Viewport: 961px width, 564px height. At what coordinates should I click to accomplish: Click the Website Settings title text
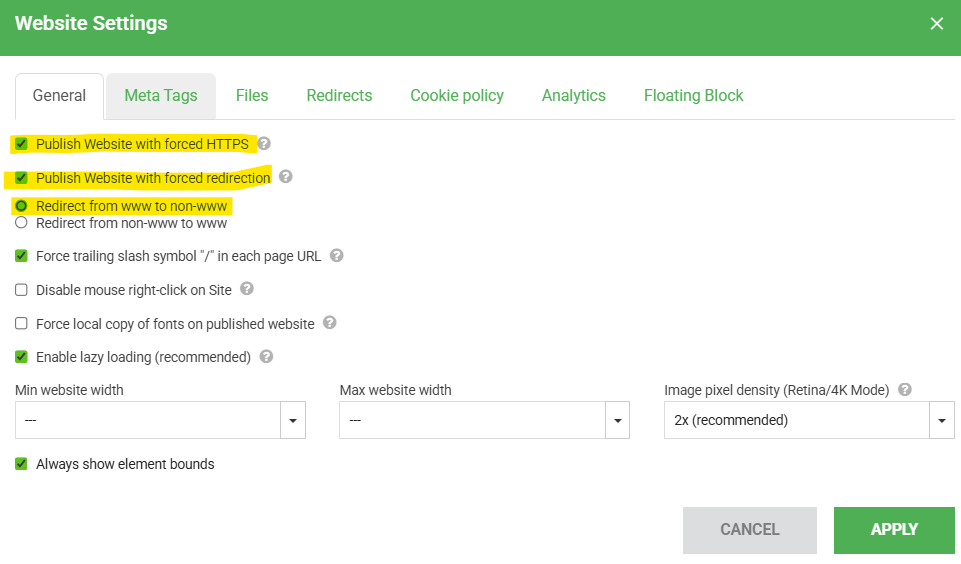coord(91,23)
